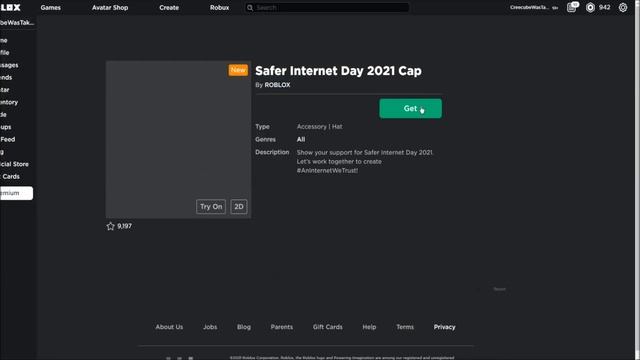The image size is (640, 360).
Task: Open the Jobs footer link
Action: [x=210, y=327]
